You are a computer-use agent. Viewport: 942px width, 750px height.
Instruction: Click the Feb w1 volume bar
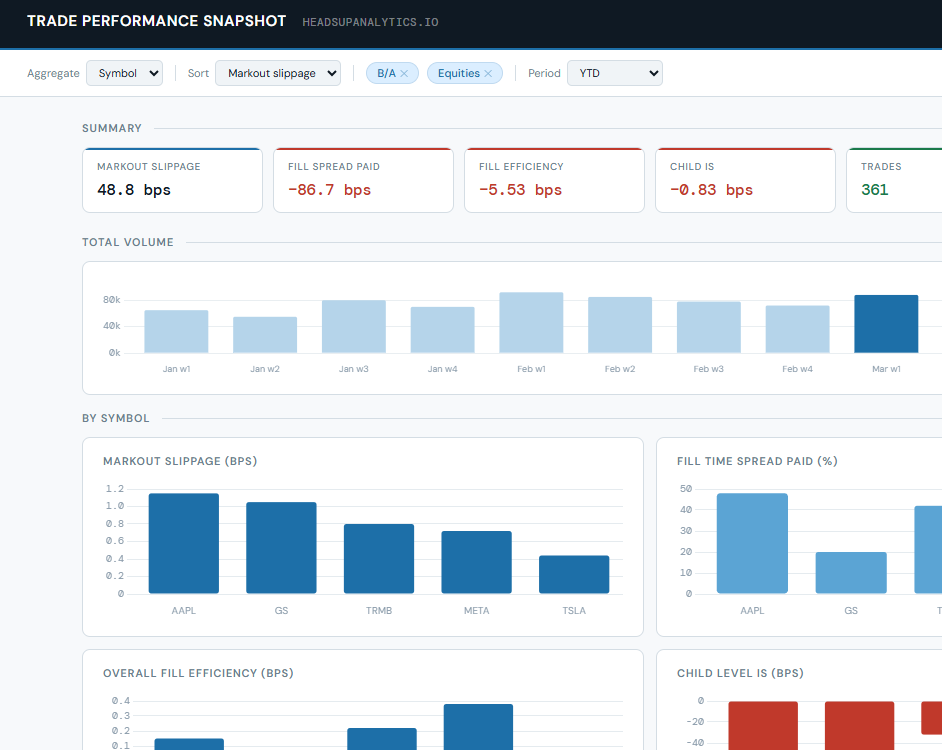click(532, 323)
